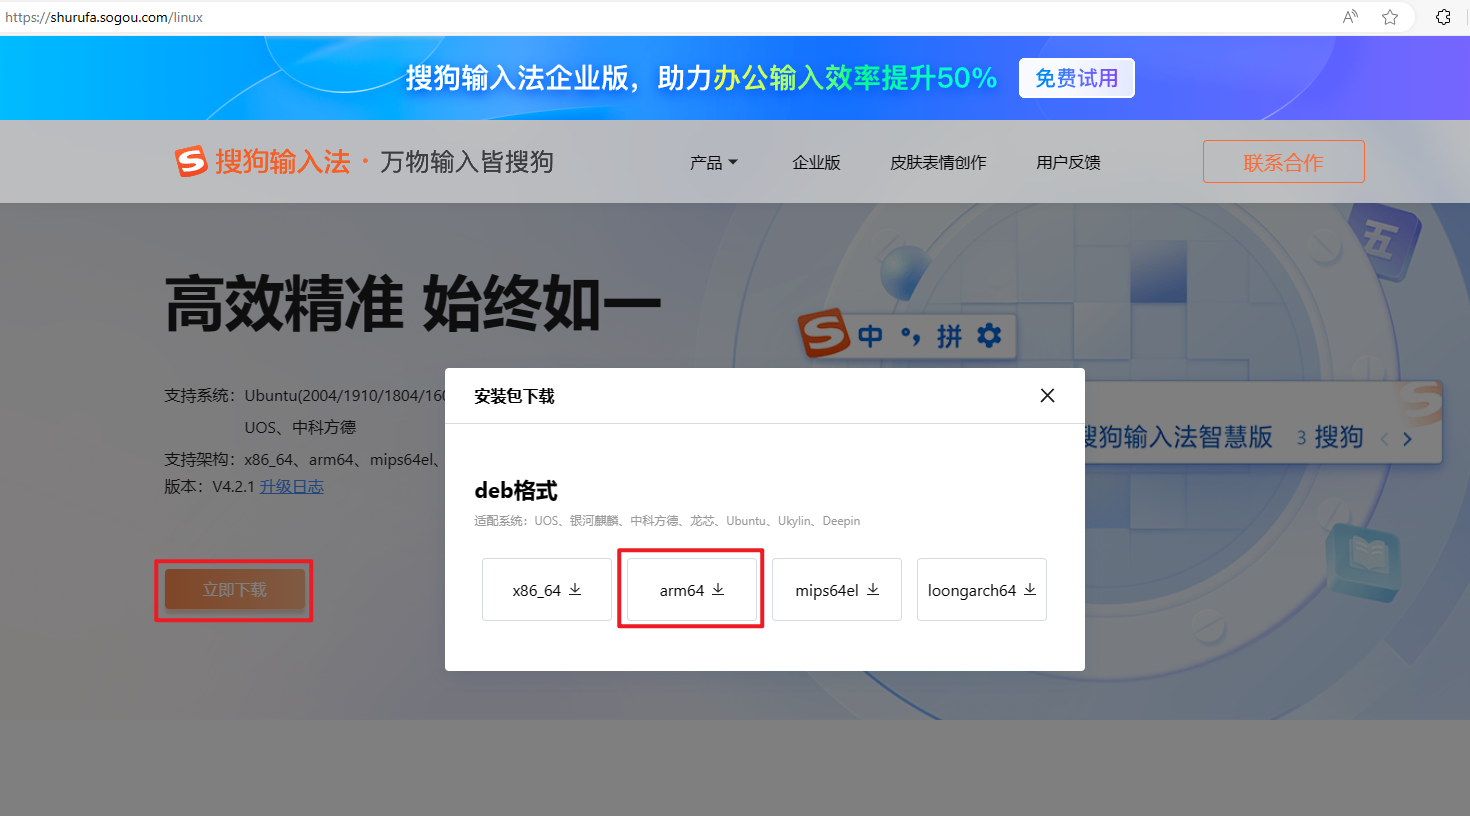Click the 万物输入皆搜狗 slogan text
The height and width of the screenshot is (816, 1470).
[467, 162]
